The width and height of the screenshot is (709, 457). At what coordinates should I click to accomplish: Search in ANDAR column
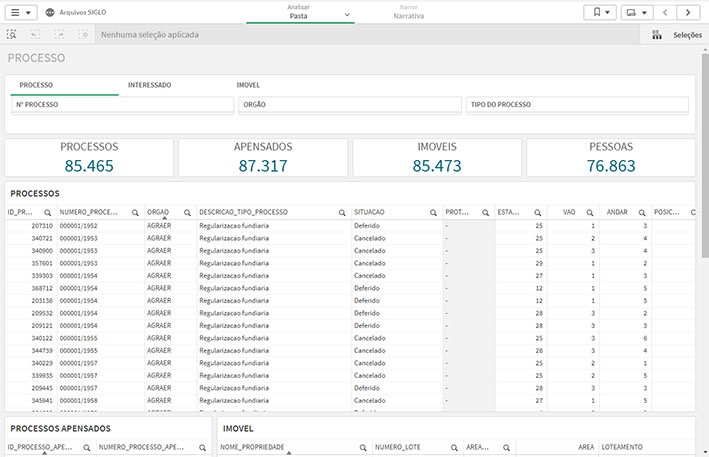tap(642, 212)
